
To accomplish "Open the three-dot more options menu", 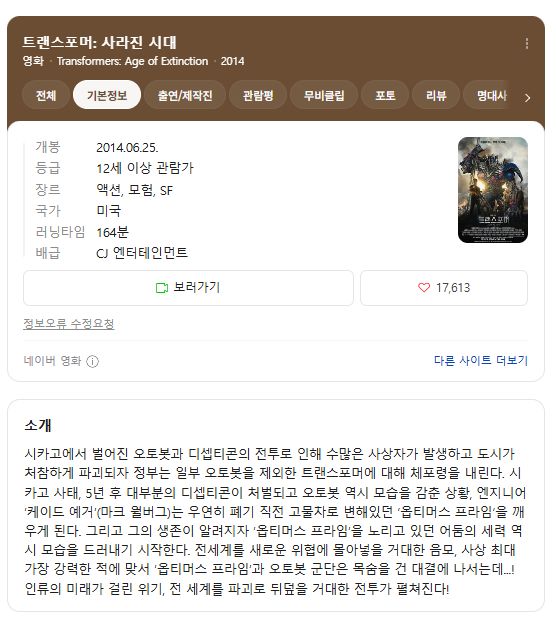I will (x=527, y=43).
